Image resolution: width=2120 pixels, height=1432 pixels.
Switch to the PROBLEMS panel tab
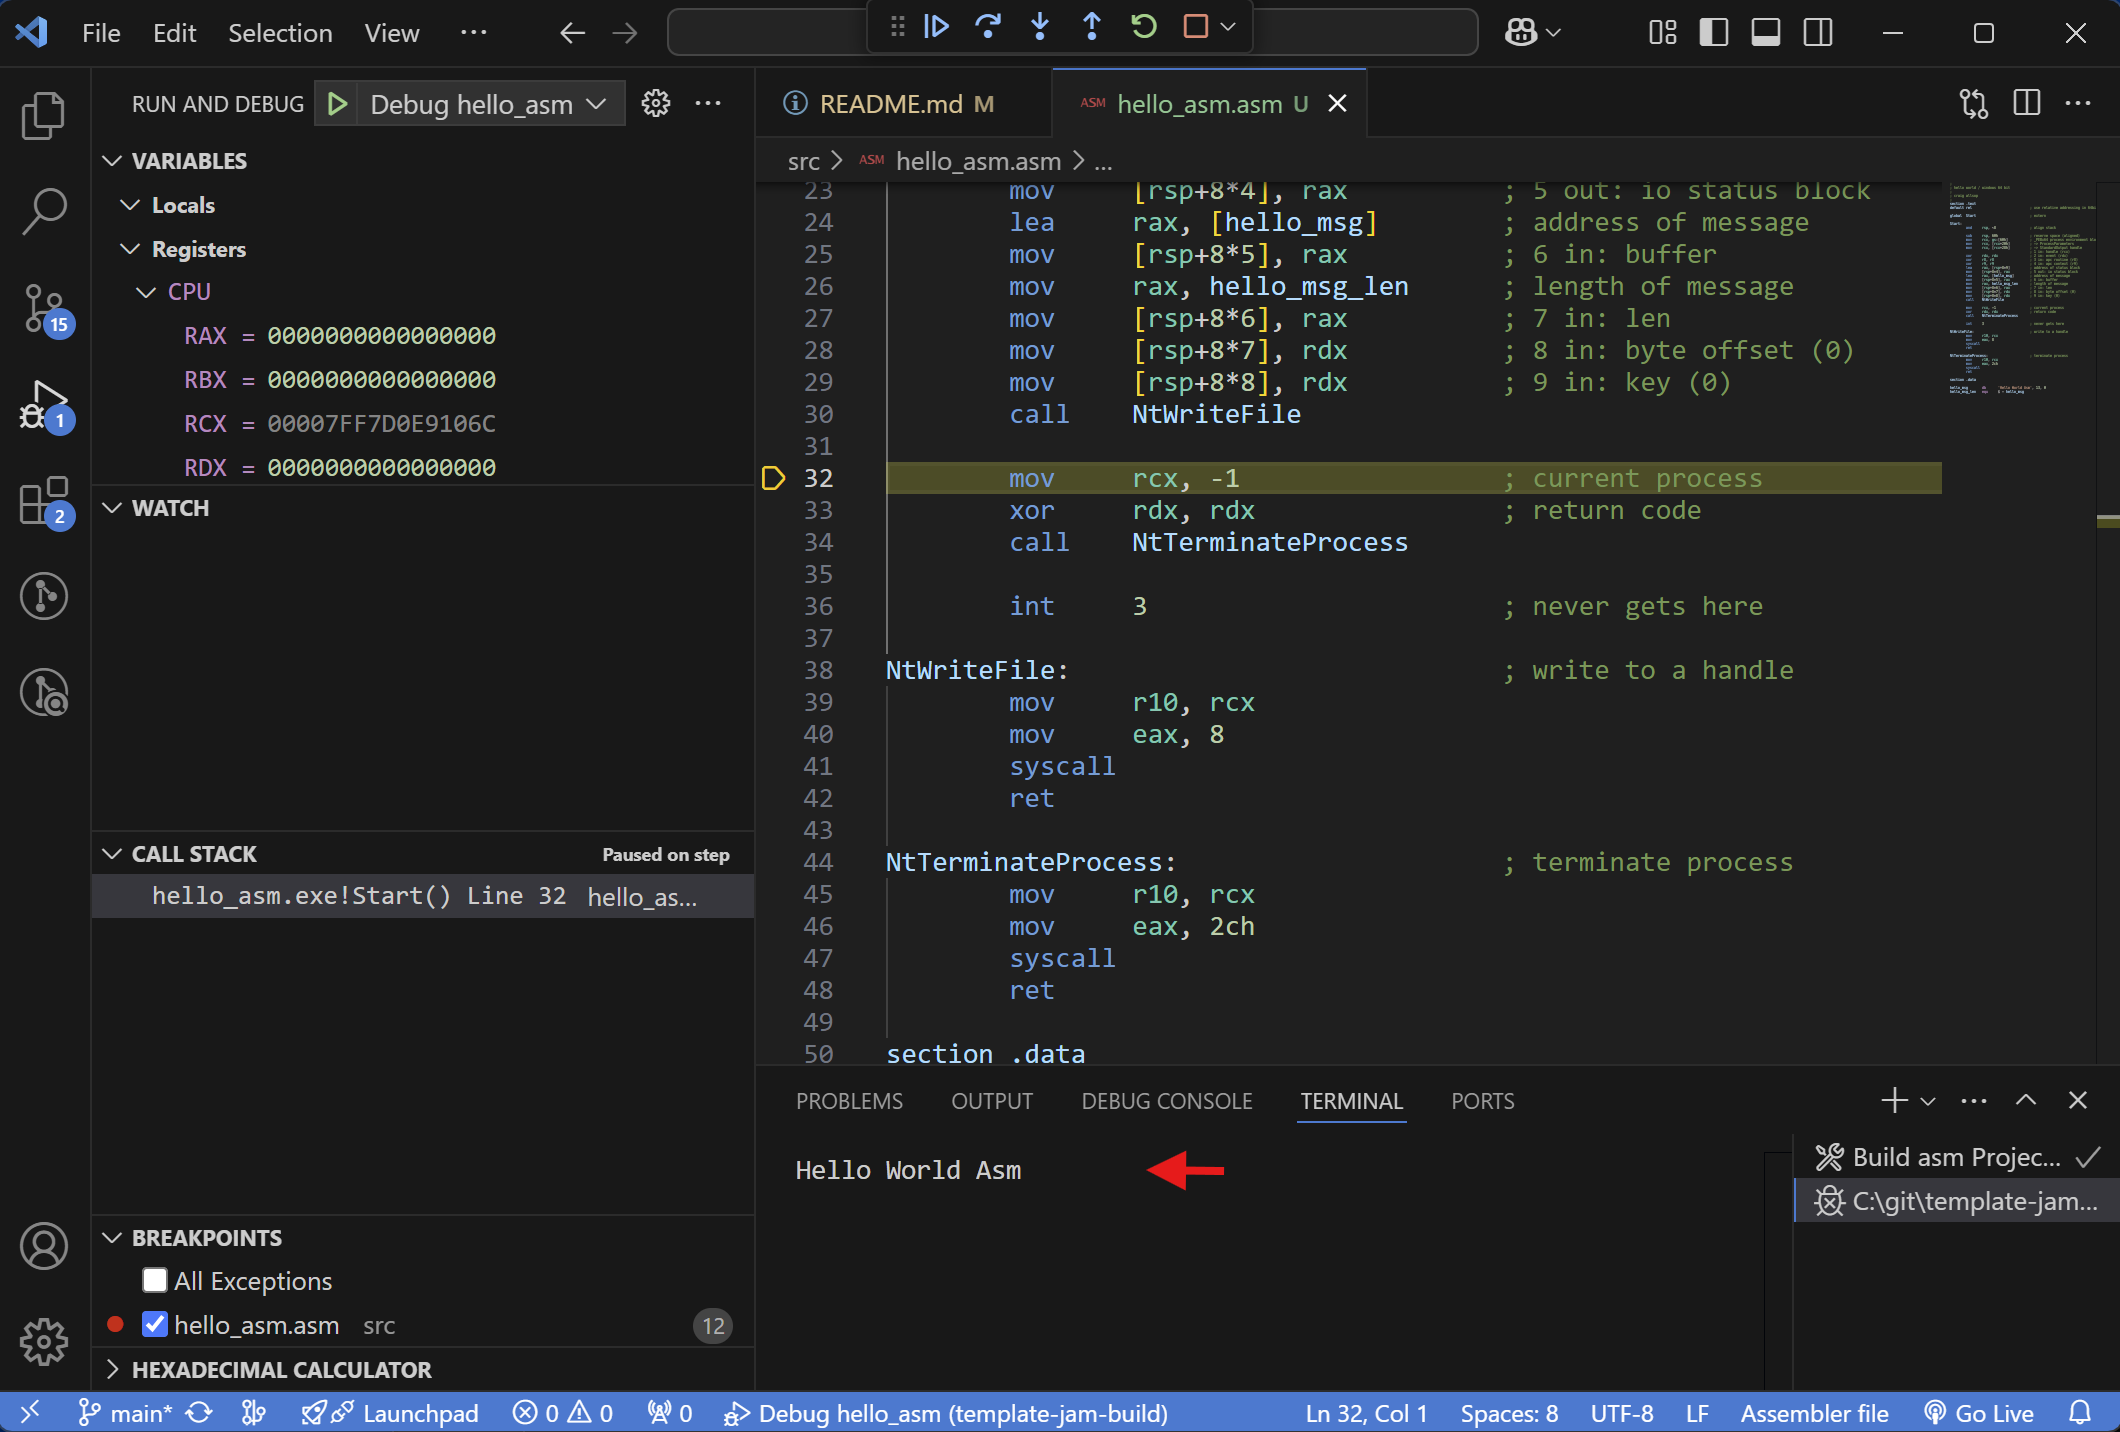point(849,1101)
